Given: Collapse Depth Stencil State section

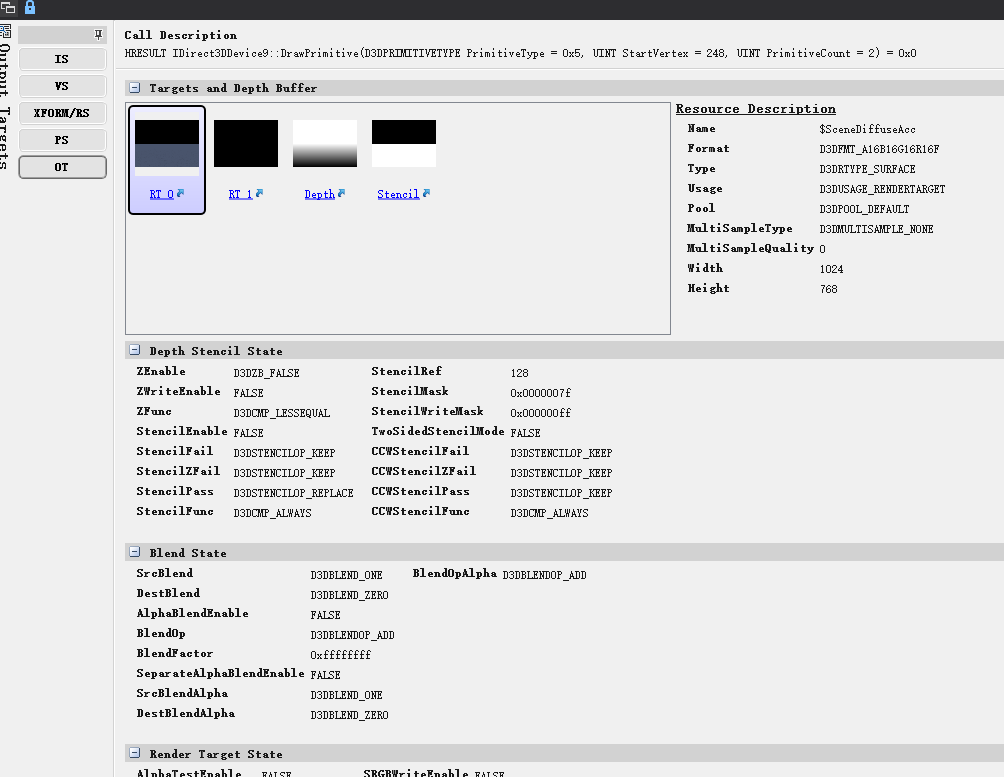Looking at the screenshot, I should [134, 350].
